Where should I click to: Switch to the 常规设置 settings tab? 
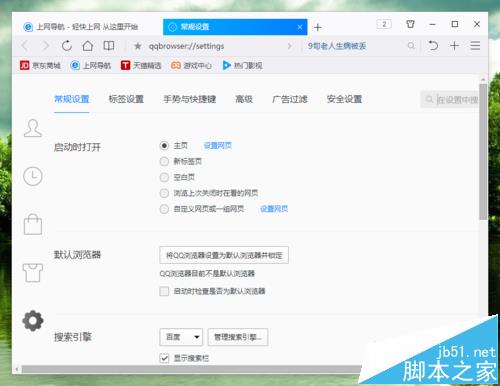point(72,99)
